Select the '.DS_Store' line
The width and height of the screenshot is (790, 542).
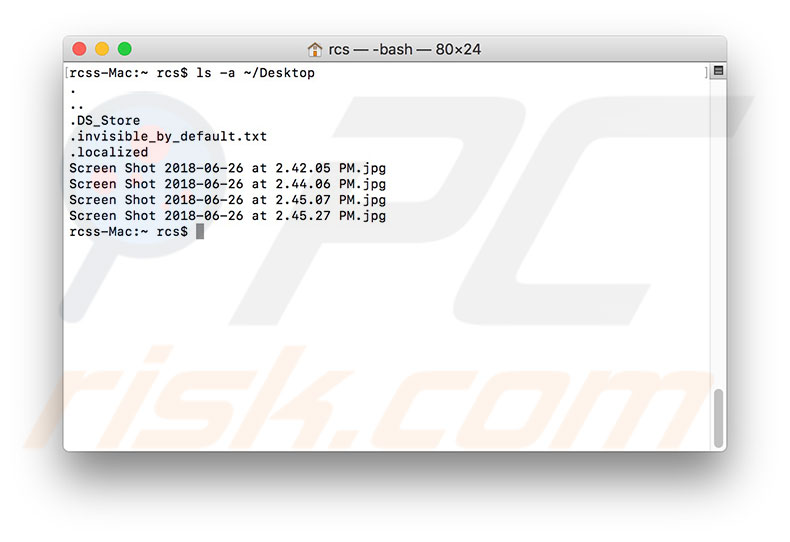pos(105,120)
